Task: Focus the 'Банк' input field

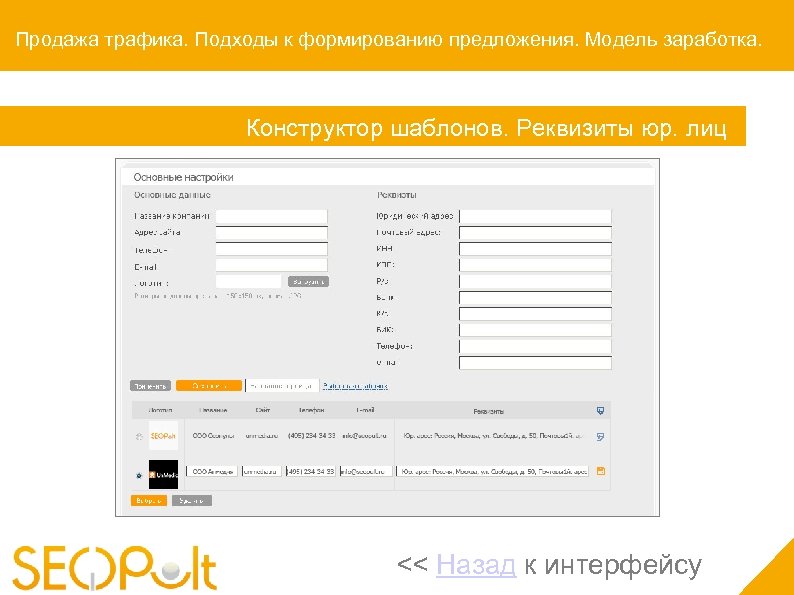Action: (x=535, y=298)
